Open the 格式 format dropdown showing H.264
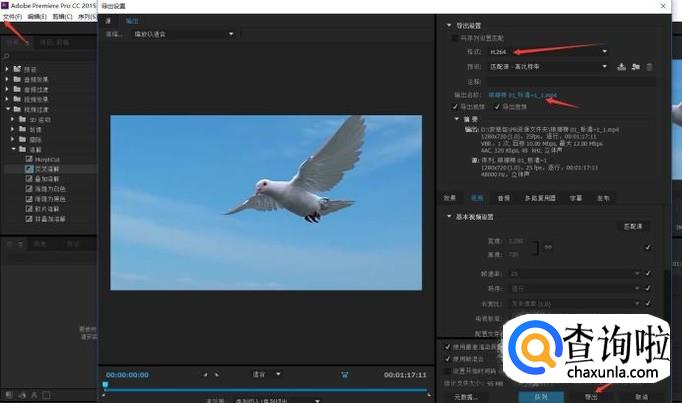Image resolution: width=682 pixels, height=403 pixels. click(548, 52)
